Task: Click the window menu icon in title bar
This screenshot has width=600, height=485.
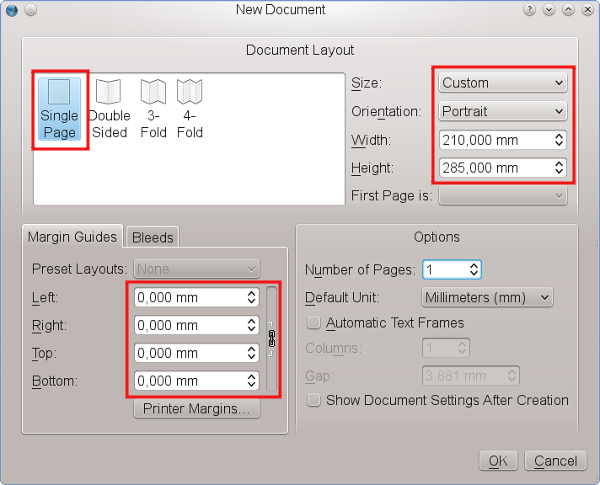Action: pos(11,10)
